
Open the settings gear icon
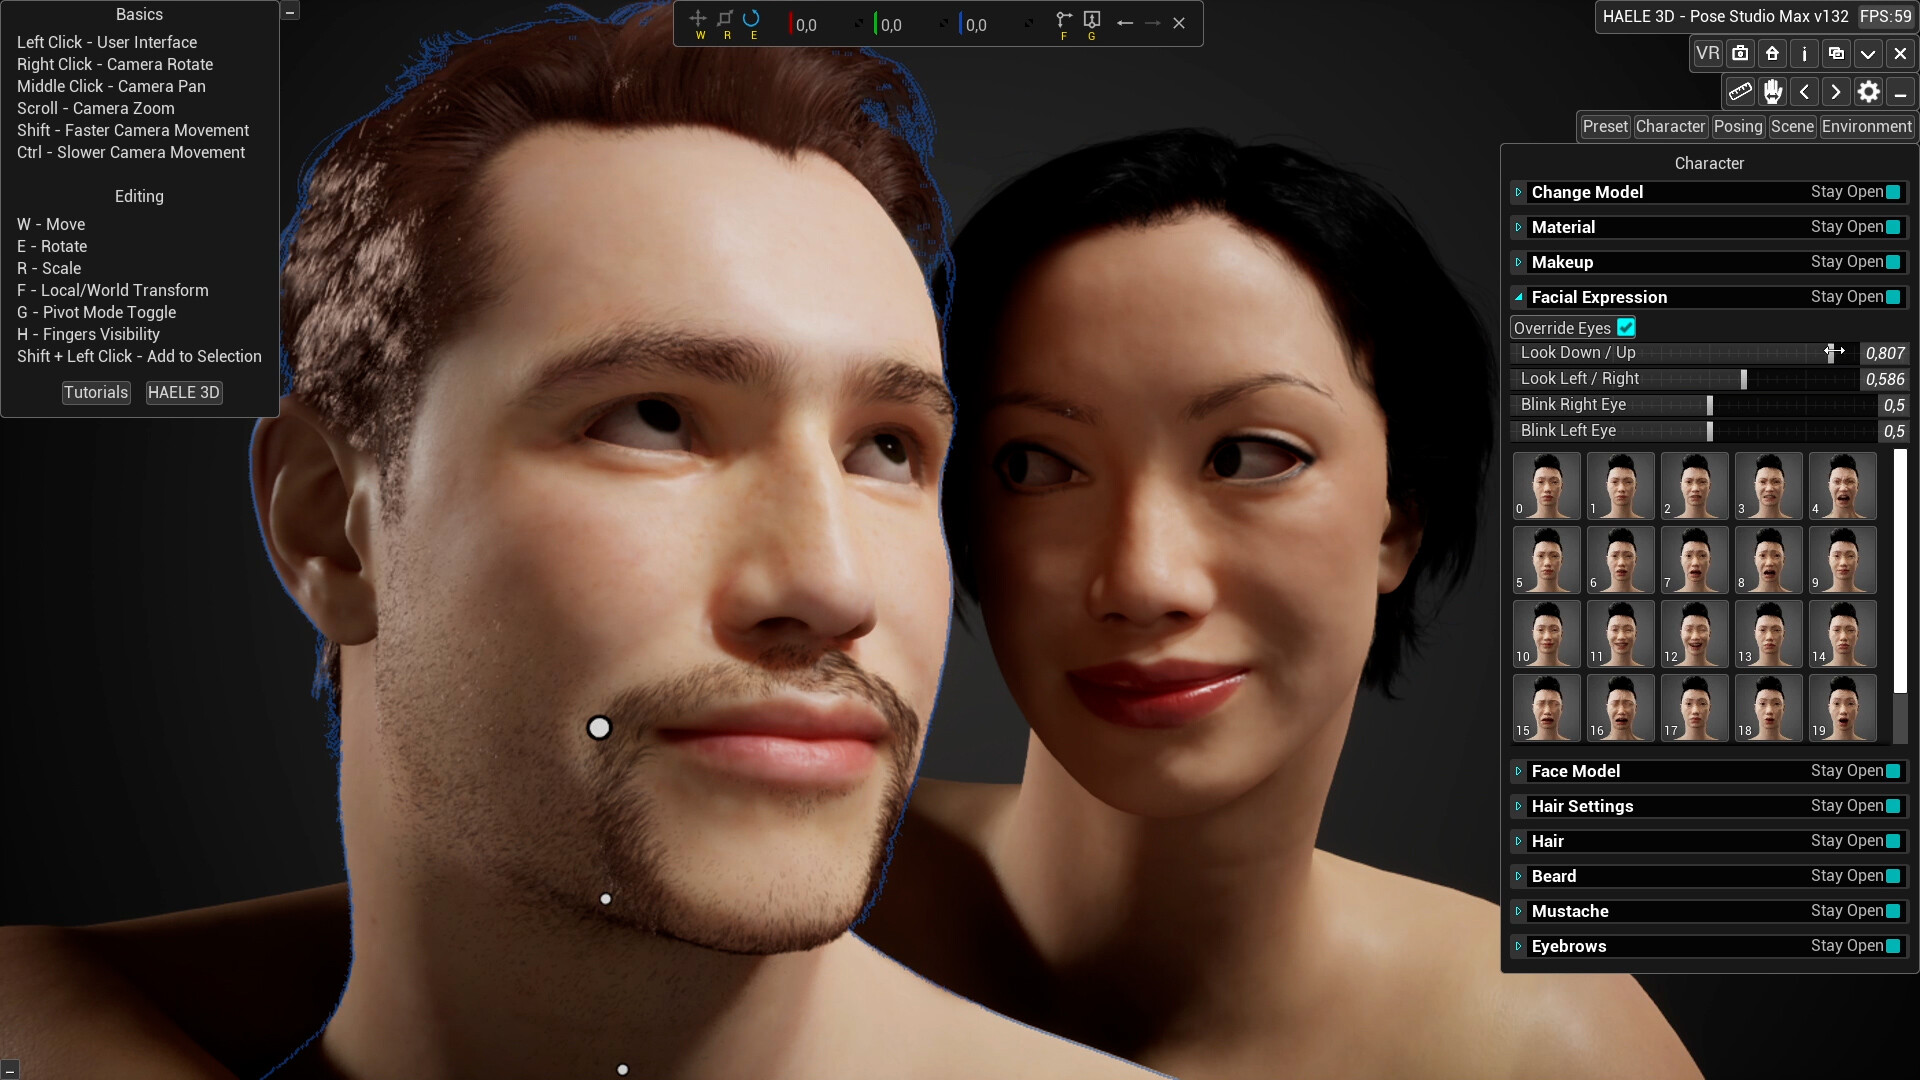point(1868,92)
